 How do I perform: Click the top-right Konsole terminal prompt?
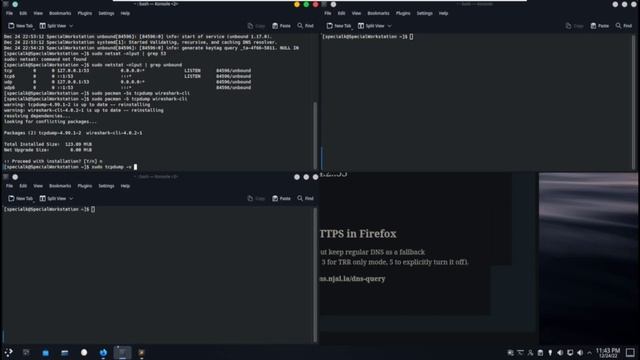click(x=367, y=37)
